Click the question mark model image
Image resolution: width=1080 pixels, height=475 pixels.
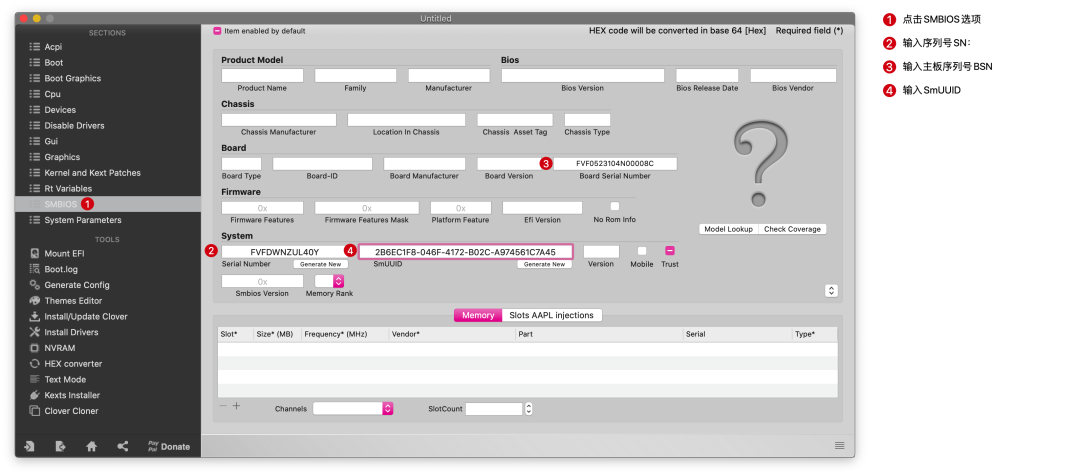pos(760,163)
